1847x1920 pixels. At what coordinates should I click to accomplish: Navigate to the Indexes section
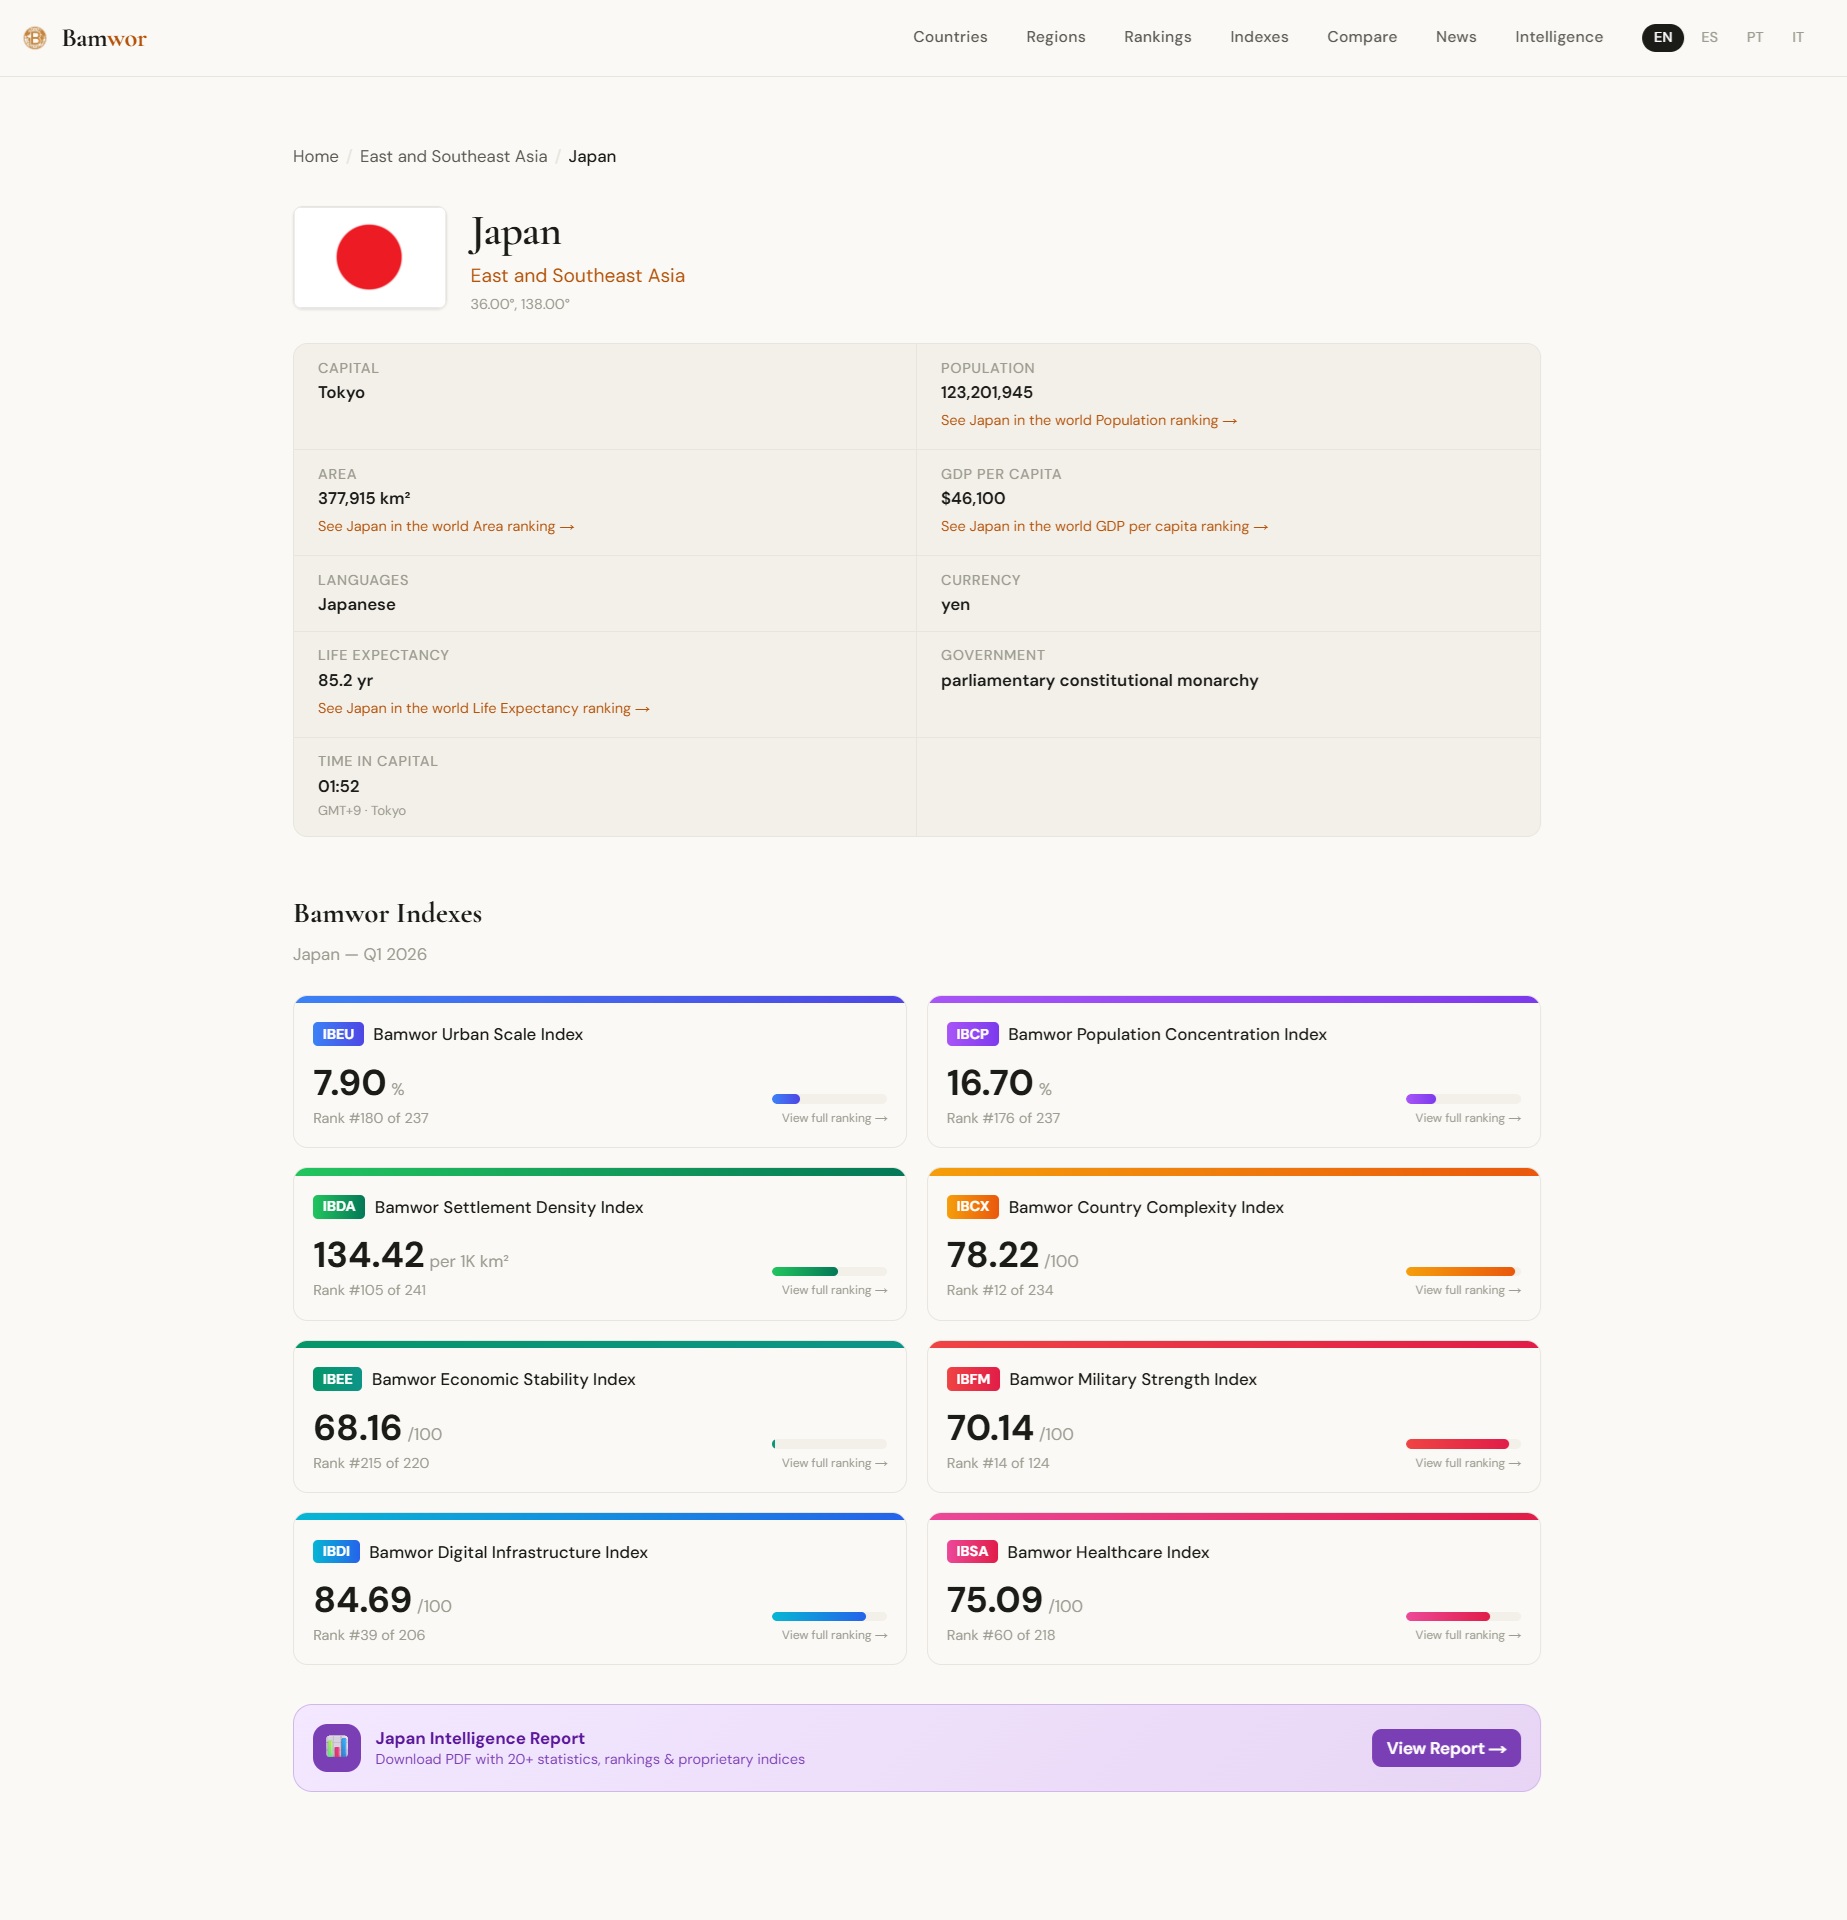click(1258, 37)
